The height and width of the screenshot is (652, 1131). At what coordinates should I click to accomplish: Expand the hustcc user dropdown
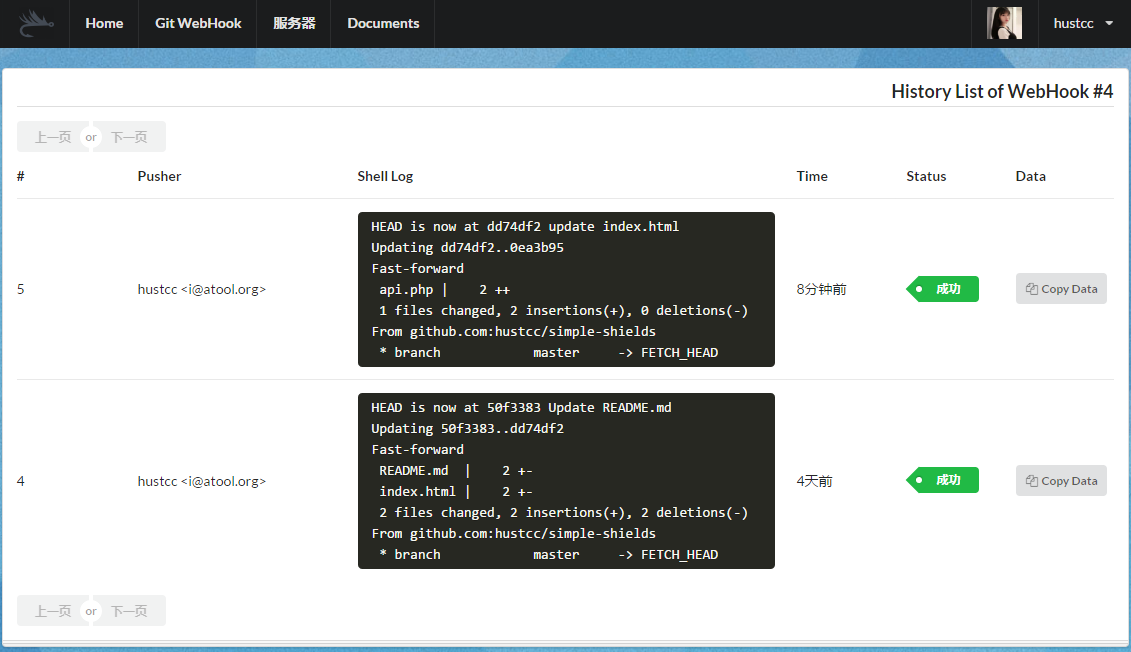coord(1083,24)
